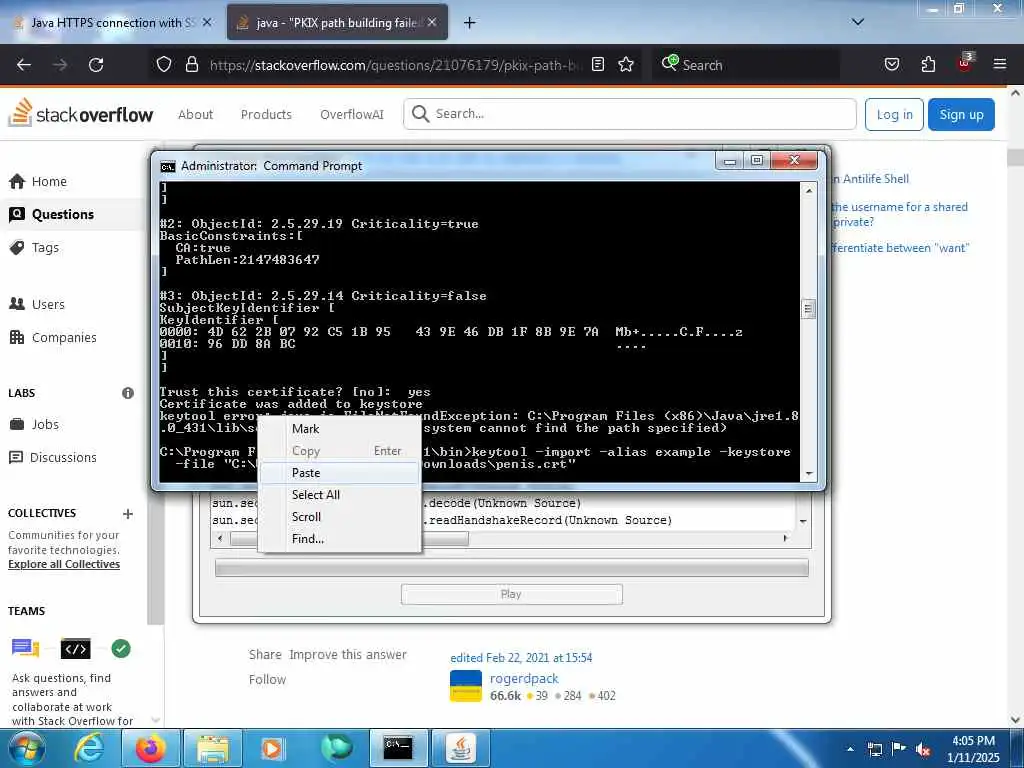Click Command Prompt scrollbar up arrow
The height and width of the screenshot is (768, 1024).
click(x=808, y=191)
